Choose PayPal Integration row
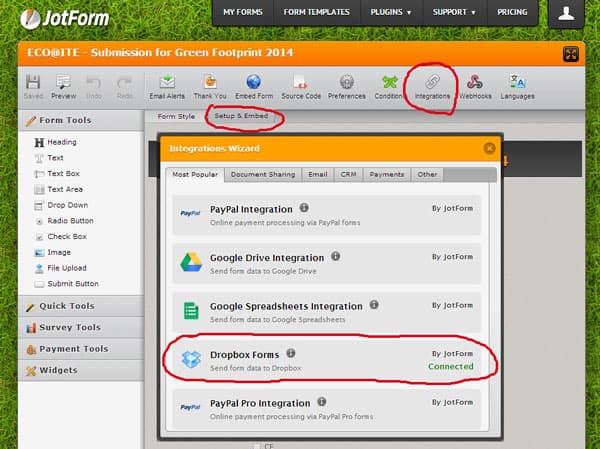This screenshot has height=449, width=600. 327,215
